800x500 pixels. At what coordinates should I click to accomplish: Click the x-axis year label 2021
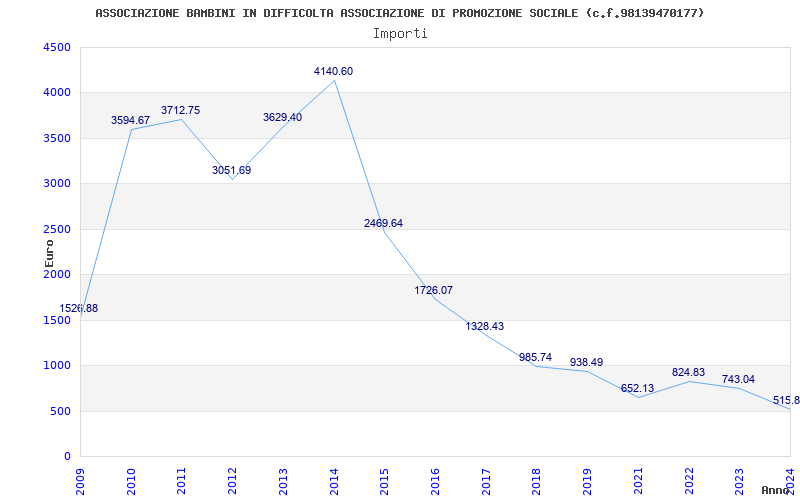click(x=638, y=482)
